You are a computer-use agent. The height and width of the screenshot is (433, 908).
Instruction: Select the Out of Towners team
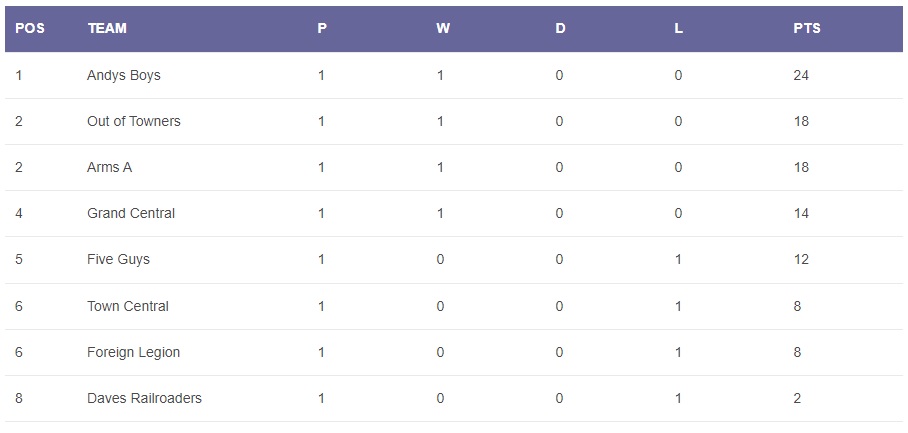point(134,121)
